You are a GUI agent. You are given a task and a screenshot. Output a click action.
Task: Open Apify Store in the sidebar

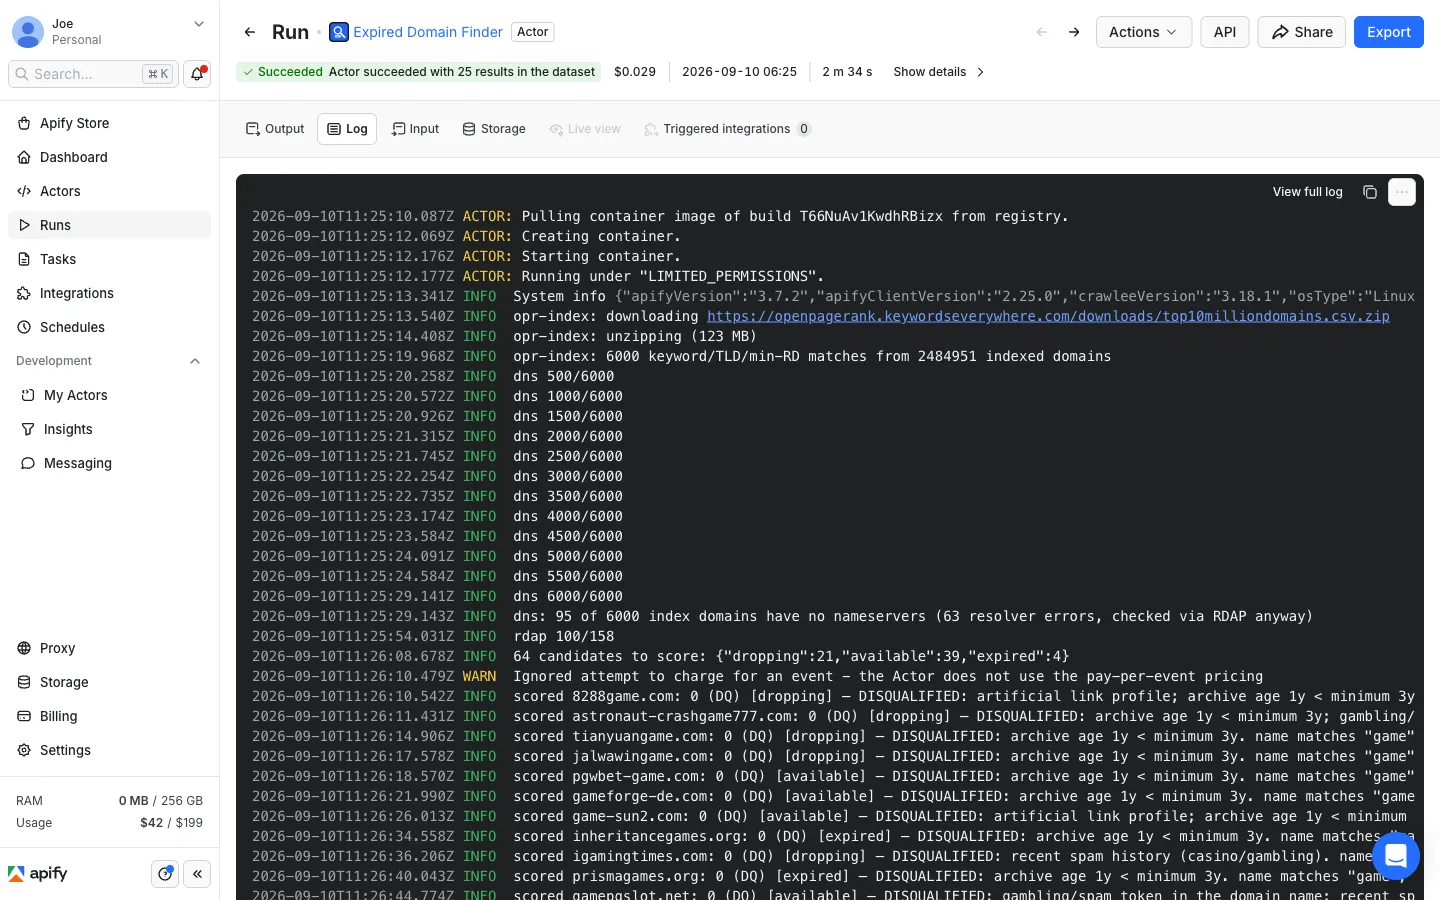tap(109, 123)
